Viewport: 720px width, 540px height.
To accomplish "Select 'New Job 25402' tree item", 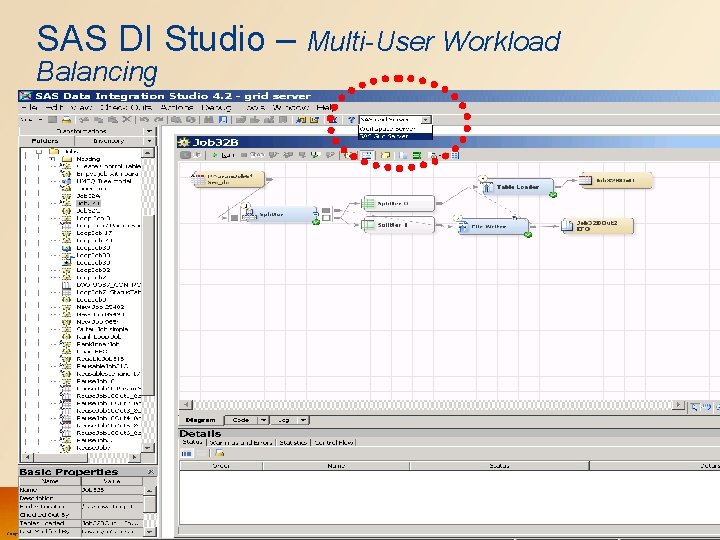I will click(100, 307).
